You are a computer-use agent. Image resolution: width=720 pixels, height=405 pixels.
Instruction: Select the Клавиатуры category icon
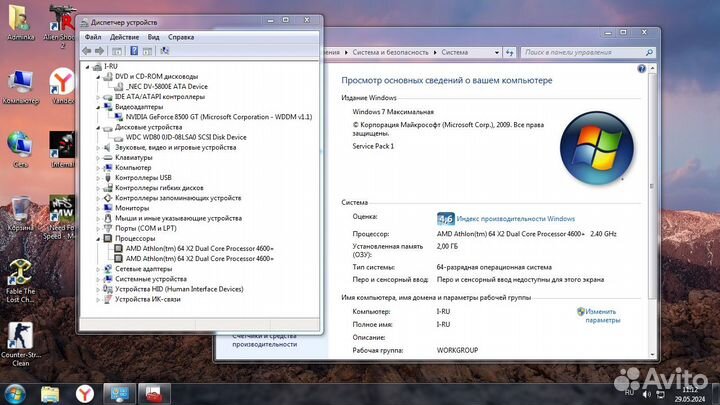click(108, 158)
